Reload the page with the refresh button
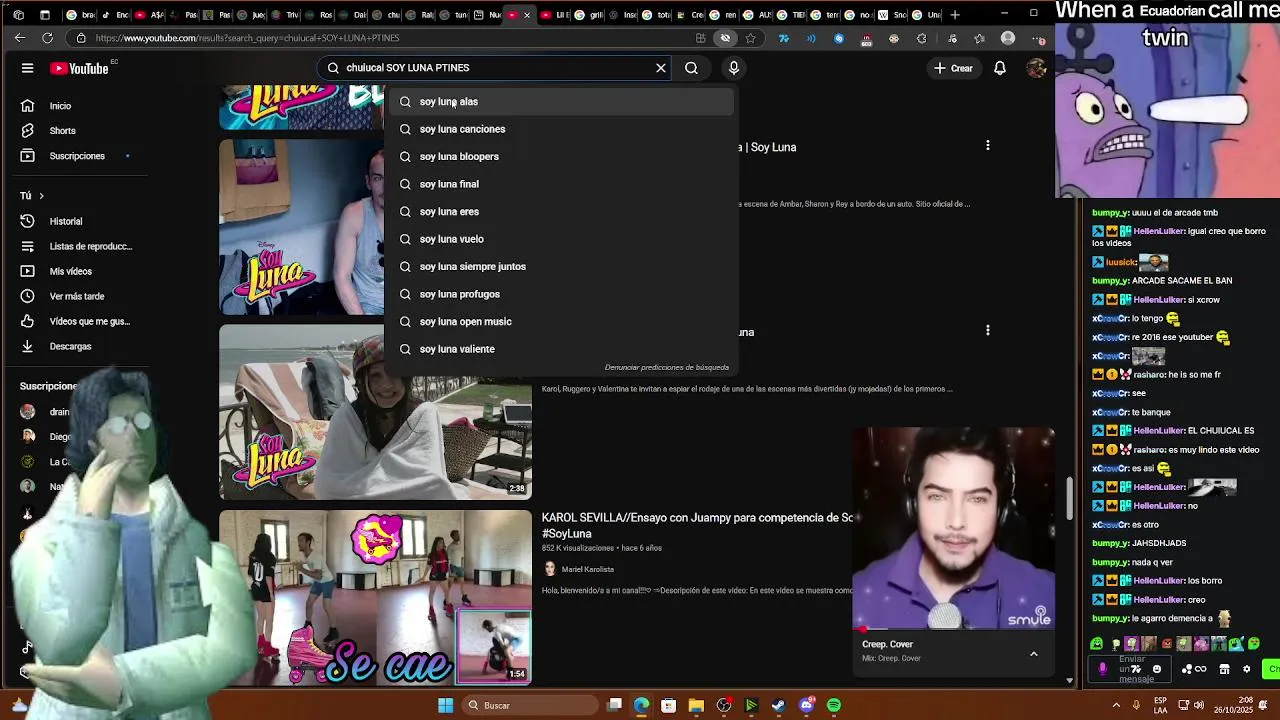The image size is (1280, 720). point(47,38)
